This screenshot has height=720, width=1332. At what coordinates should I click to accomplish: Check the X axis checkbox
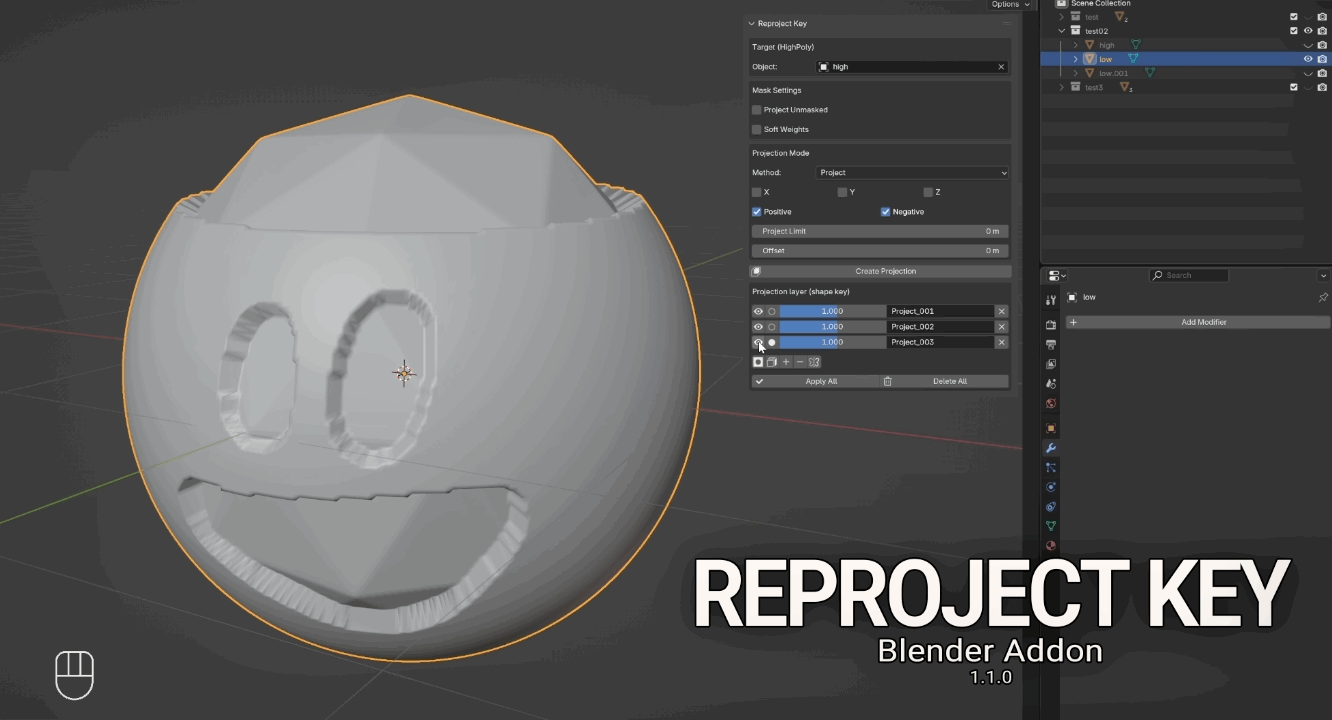click(x=757, y=192)
